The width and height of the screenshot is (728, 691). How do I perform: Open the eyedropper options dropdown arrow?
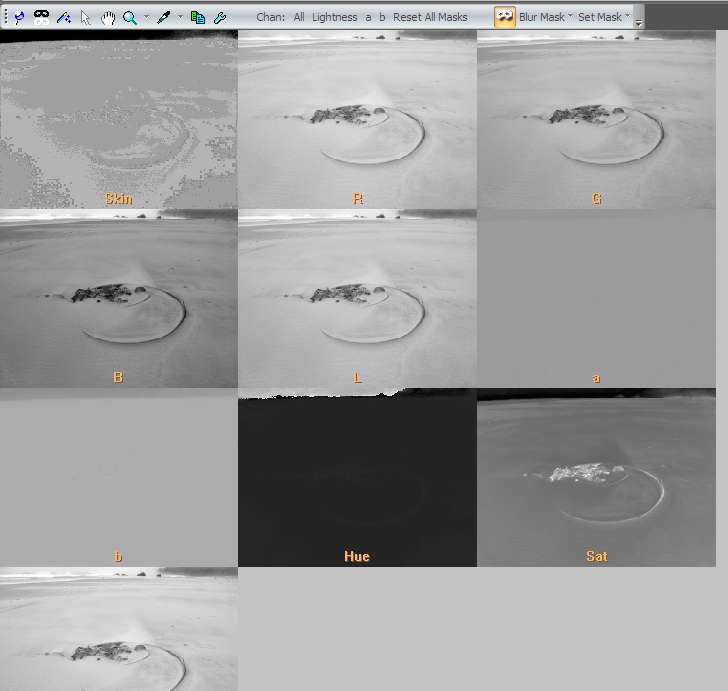point(180,17)
